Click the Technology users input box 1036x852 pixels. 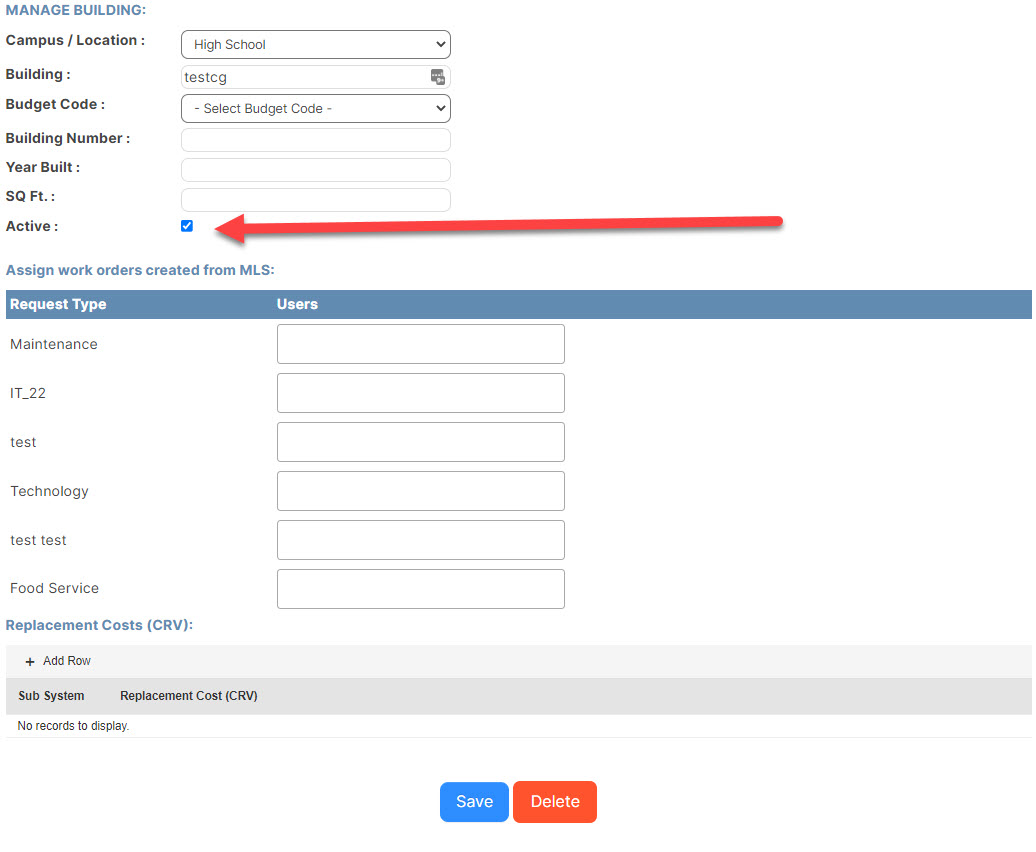[x=421, y=491]
